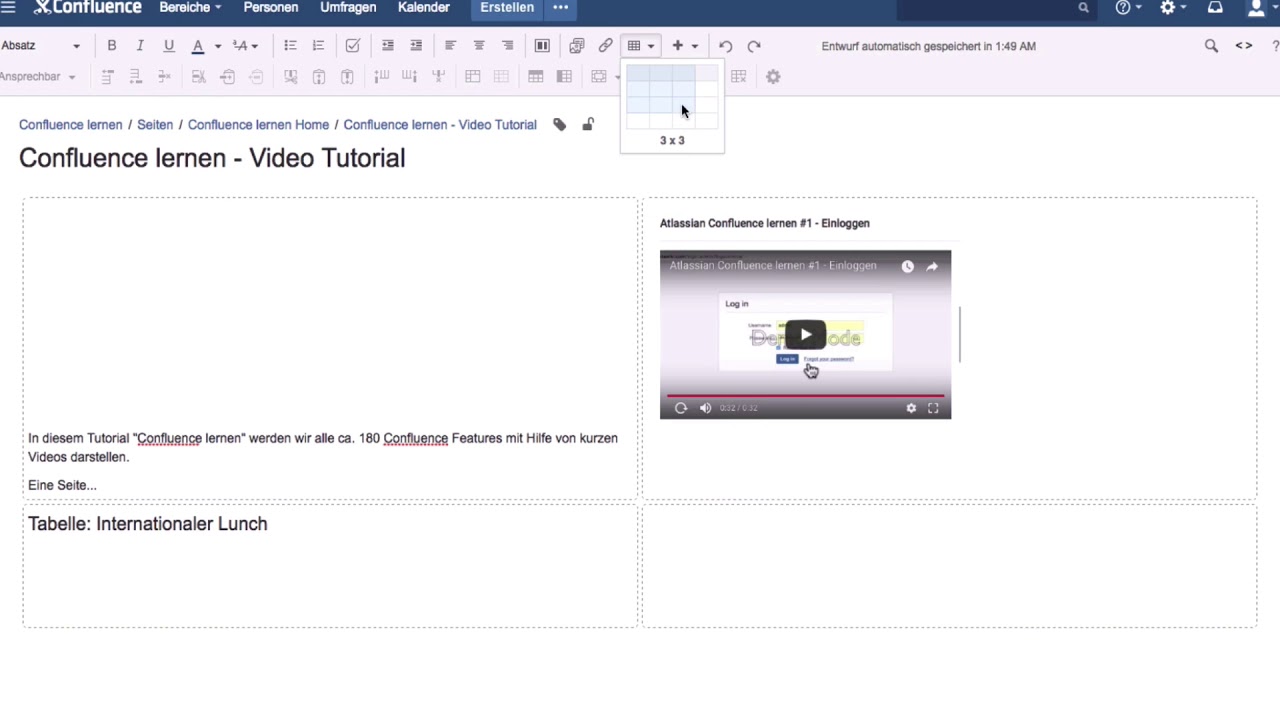Go to Confluence lernen breadcrumb
The width and height of the screenshot is (1280, 720).
coord(70,125)
